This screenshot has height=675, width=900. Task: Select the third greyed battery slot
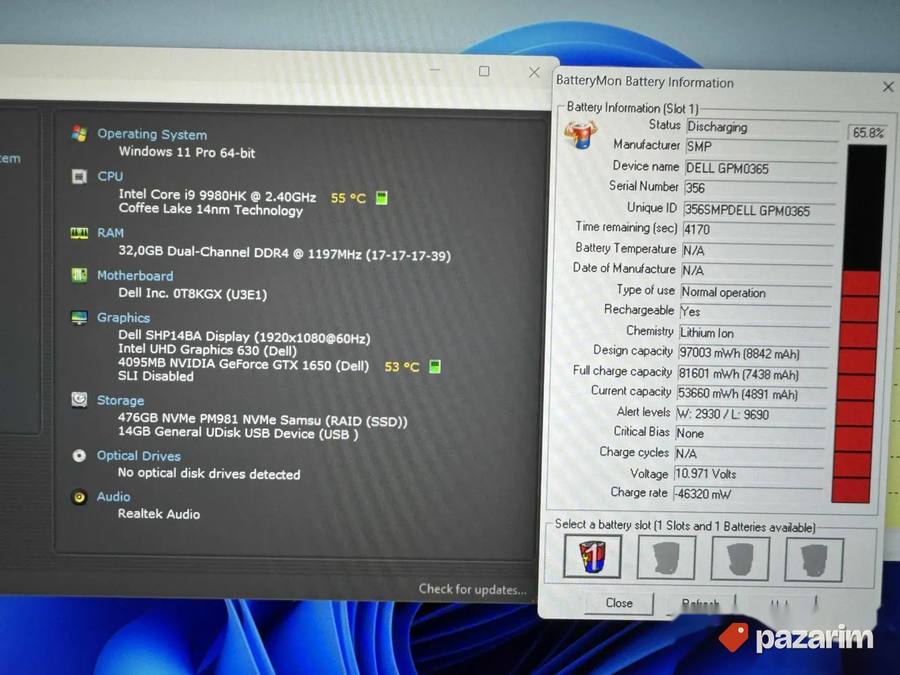740,558
